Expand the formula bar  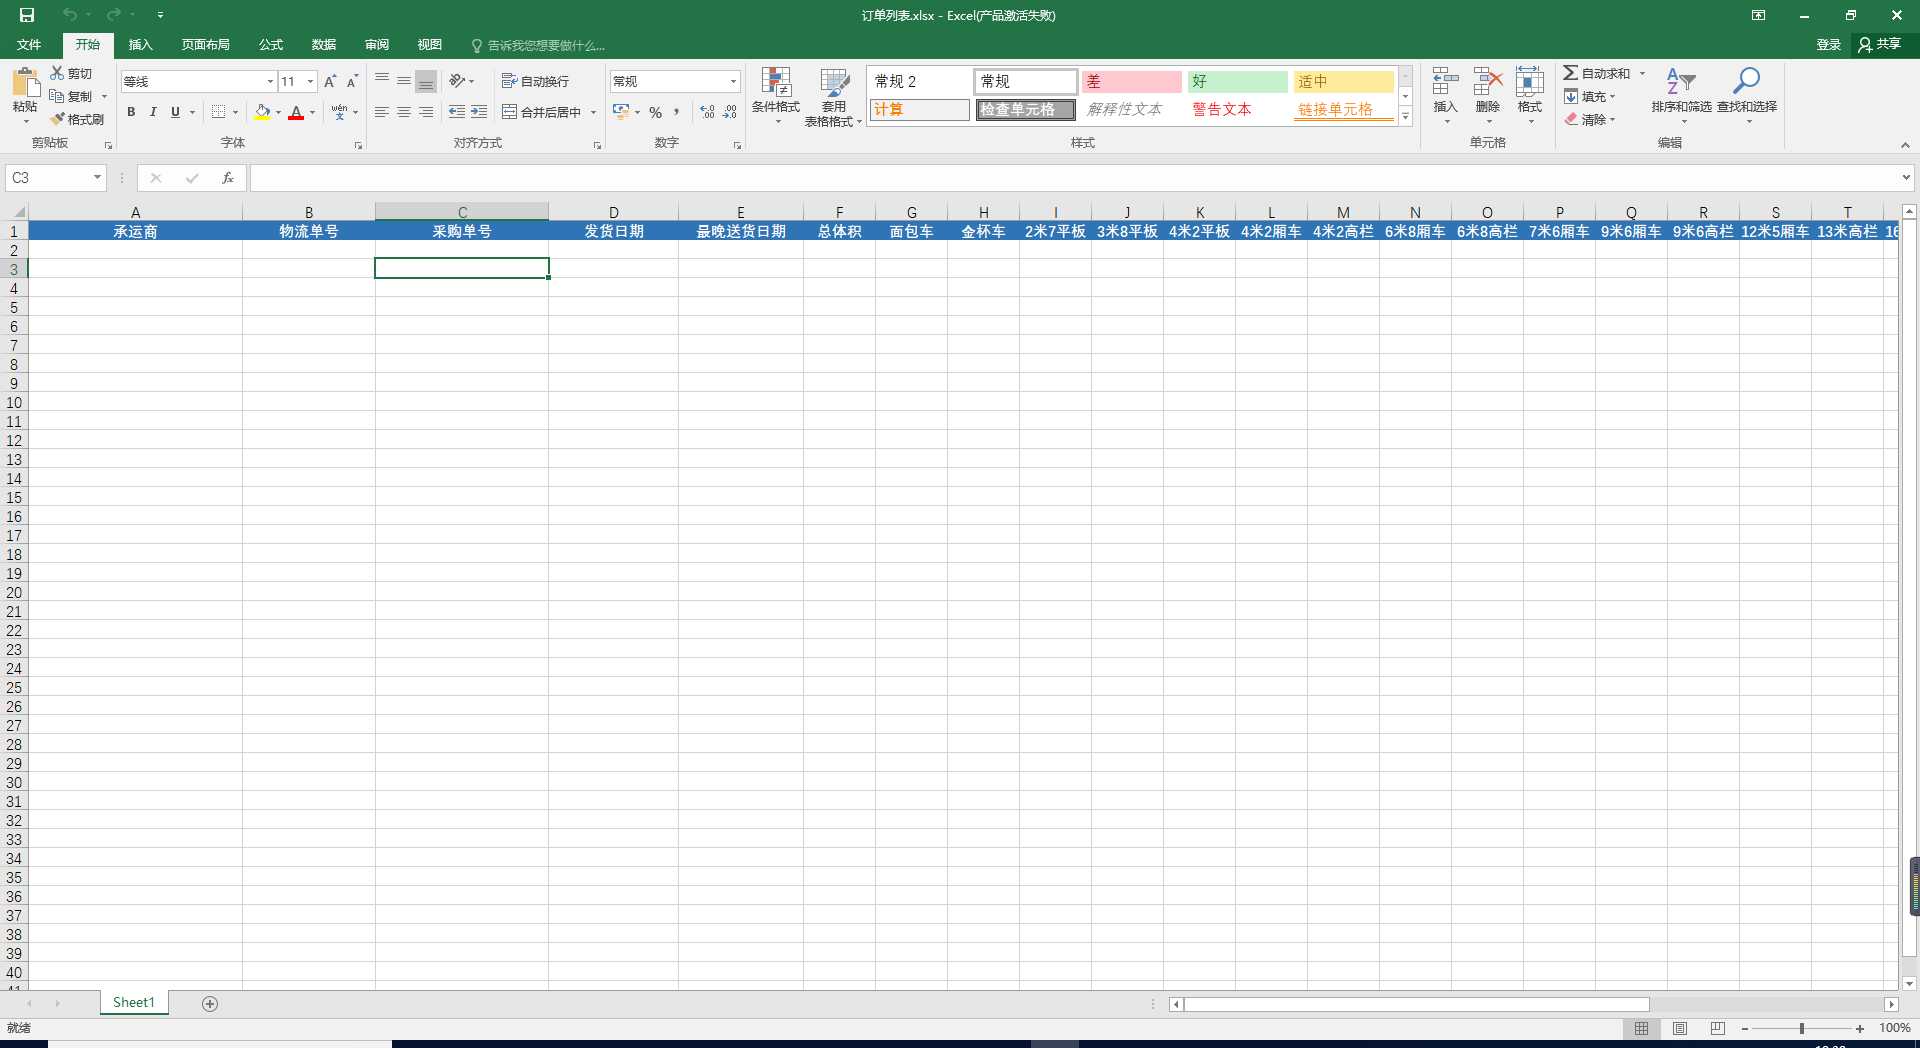(x=1906, y=178)
